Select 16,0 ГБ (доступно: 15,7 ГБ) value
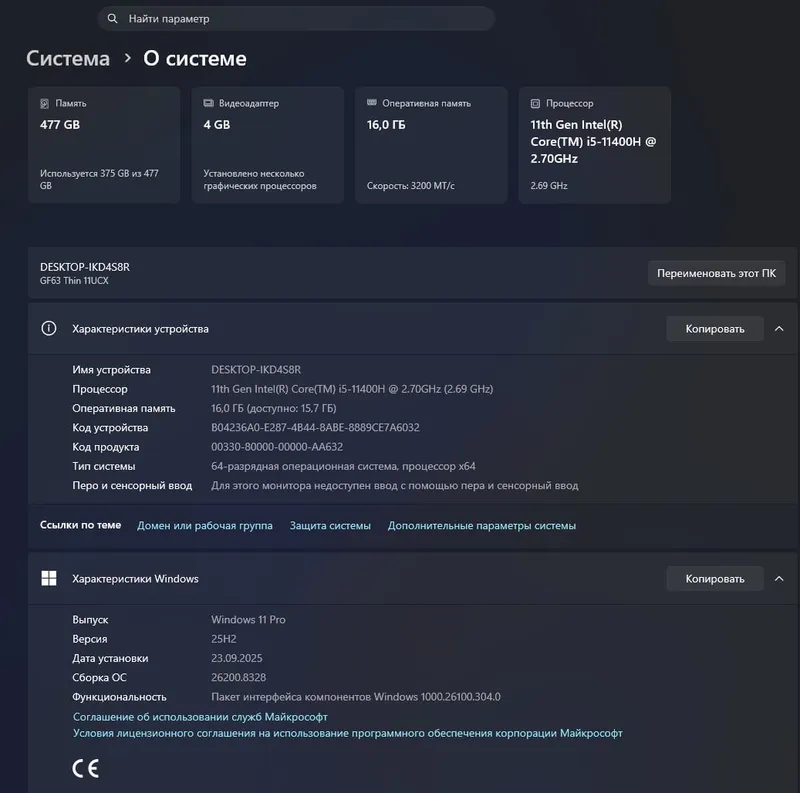 point(273,408)
